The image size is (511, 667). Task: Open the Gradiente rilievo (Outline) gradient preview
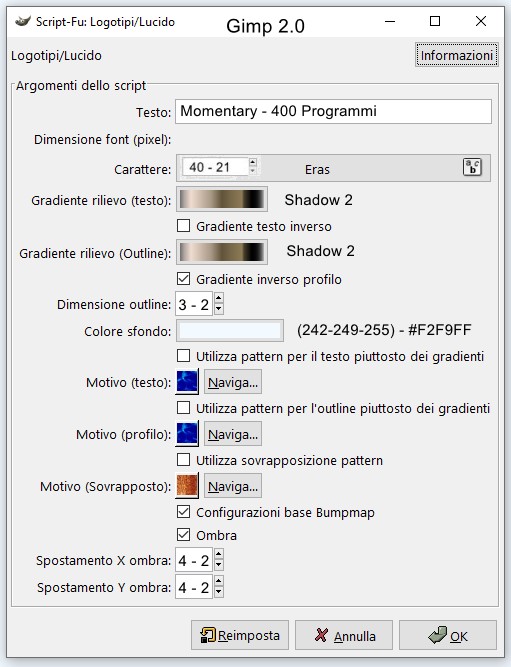tap(222, 252)
